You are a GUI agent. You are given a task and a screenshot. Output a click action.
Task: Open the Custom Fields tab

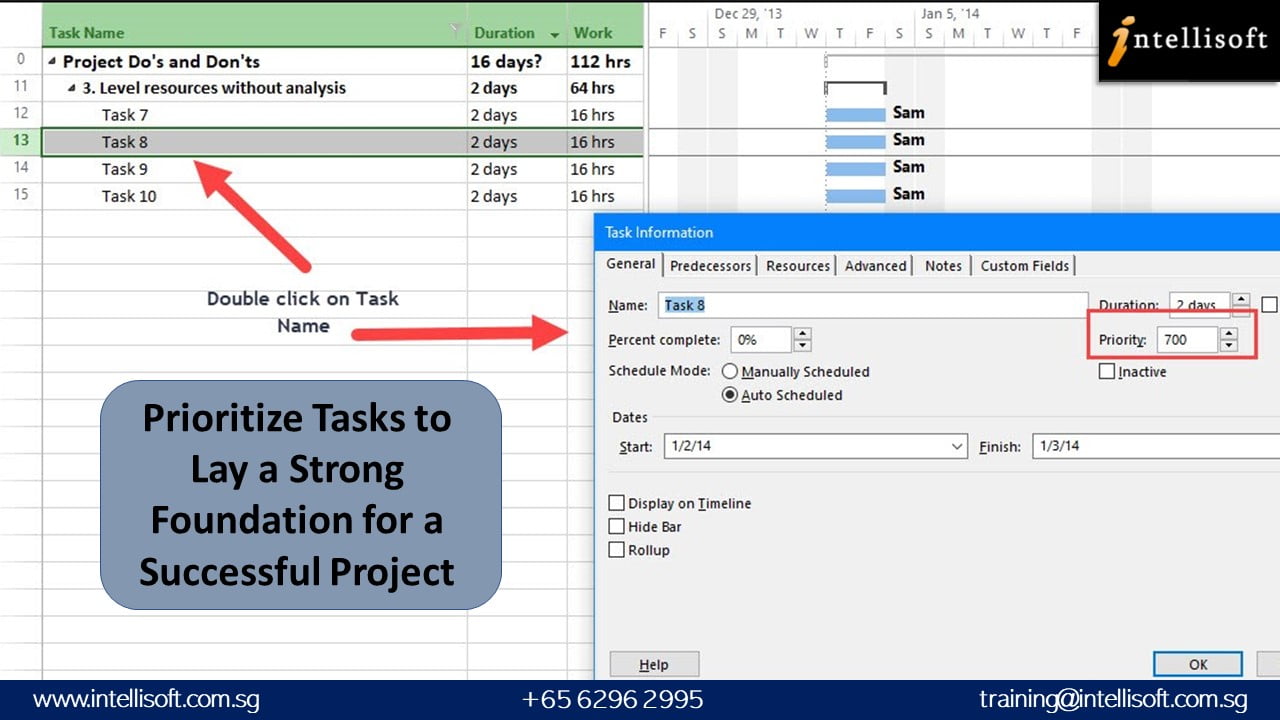click(x=1025, y=265)
